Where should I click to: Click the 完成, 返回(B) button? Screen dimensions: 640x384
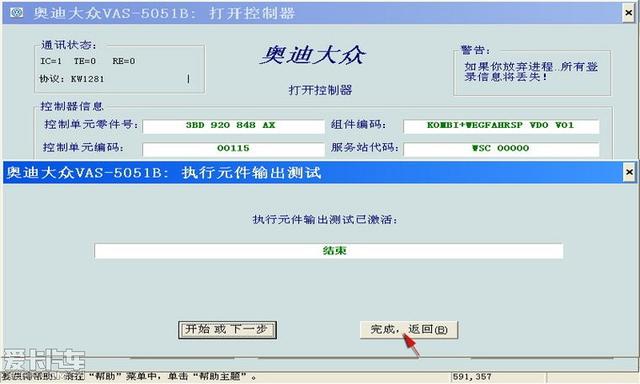tap(409, 330)
